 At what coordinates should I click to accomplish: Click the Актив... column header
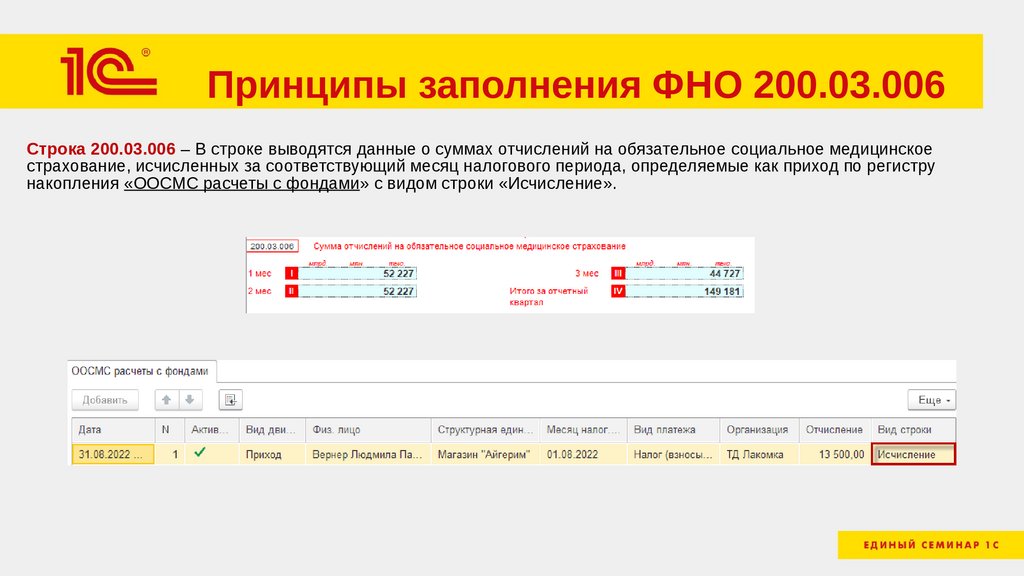[x=212, y=430]
